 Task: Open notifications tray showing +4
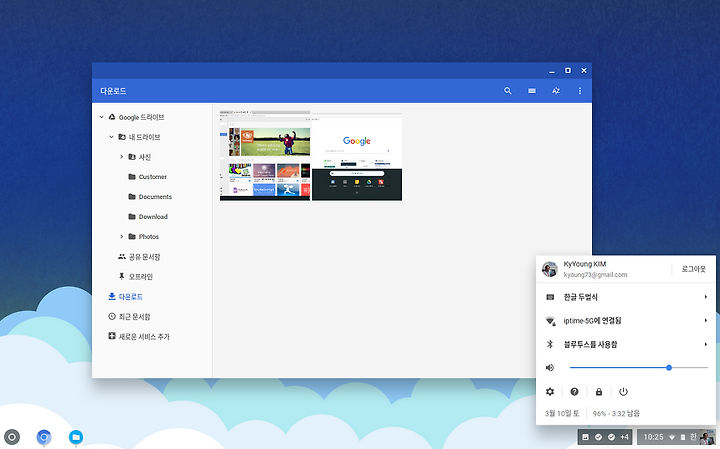pos(605,437)
